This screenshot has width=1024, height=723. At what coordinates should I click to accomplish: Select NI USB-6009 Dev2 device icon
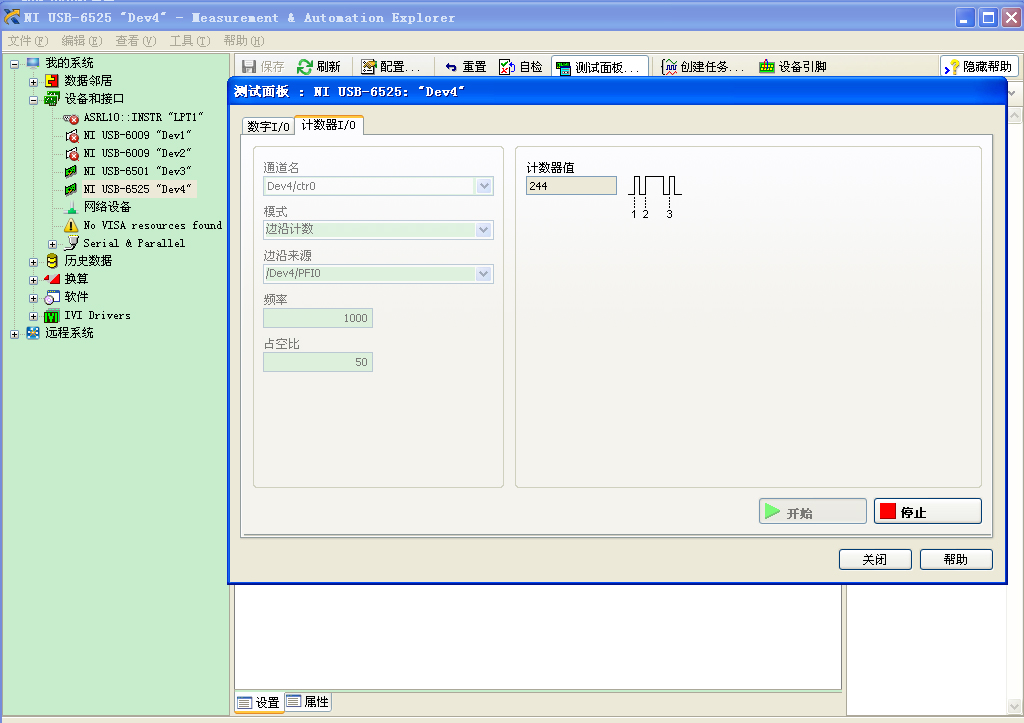[x=72, y=153]
